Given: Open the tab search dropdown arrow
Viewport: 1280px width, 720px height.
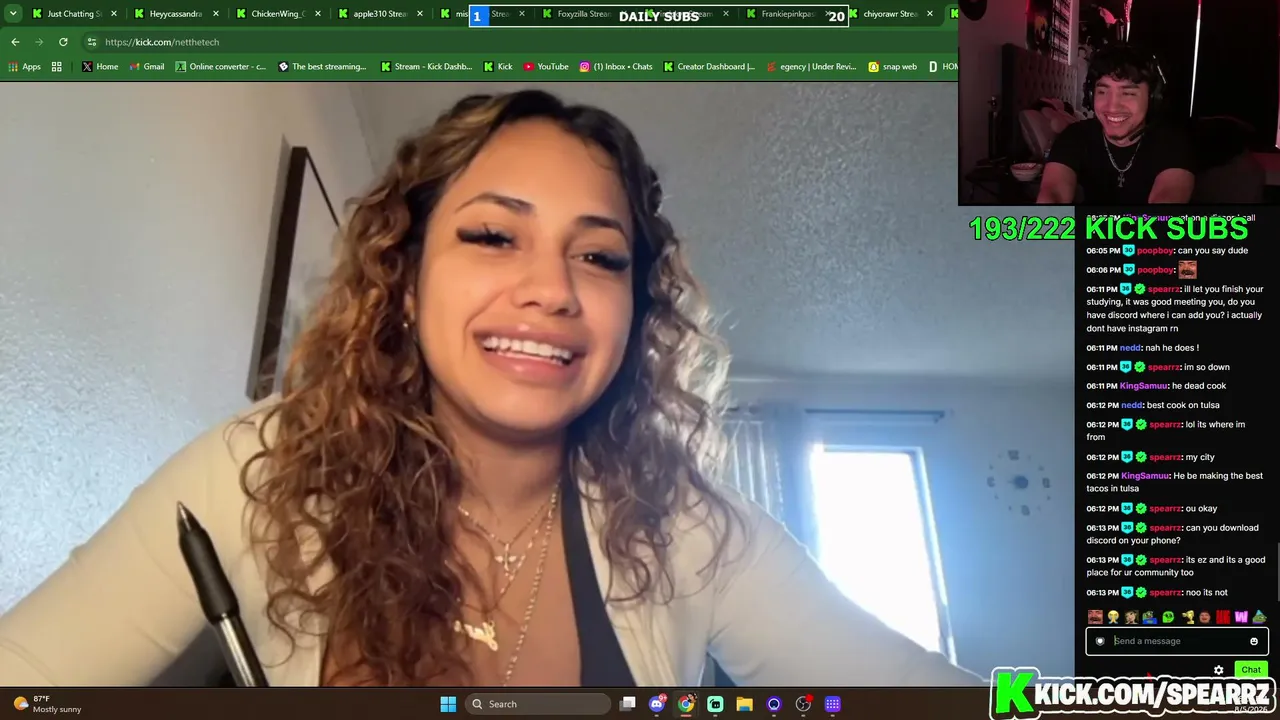Looking at the screenshot, I should [13, 14].
